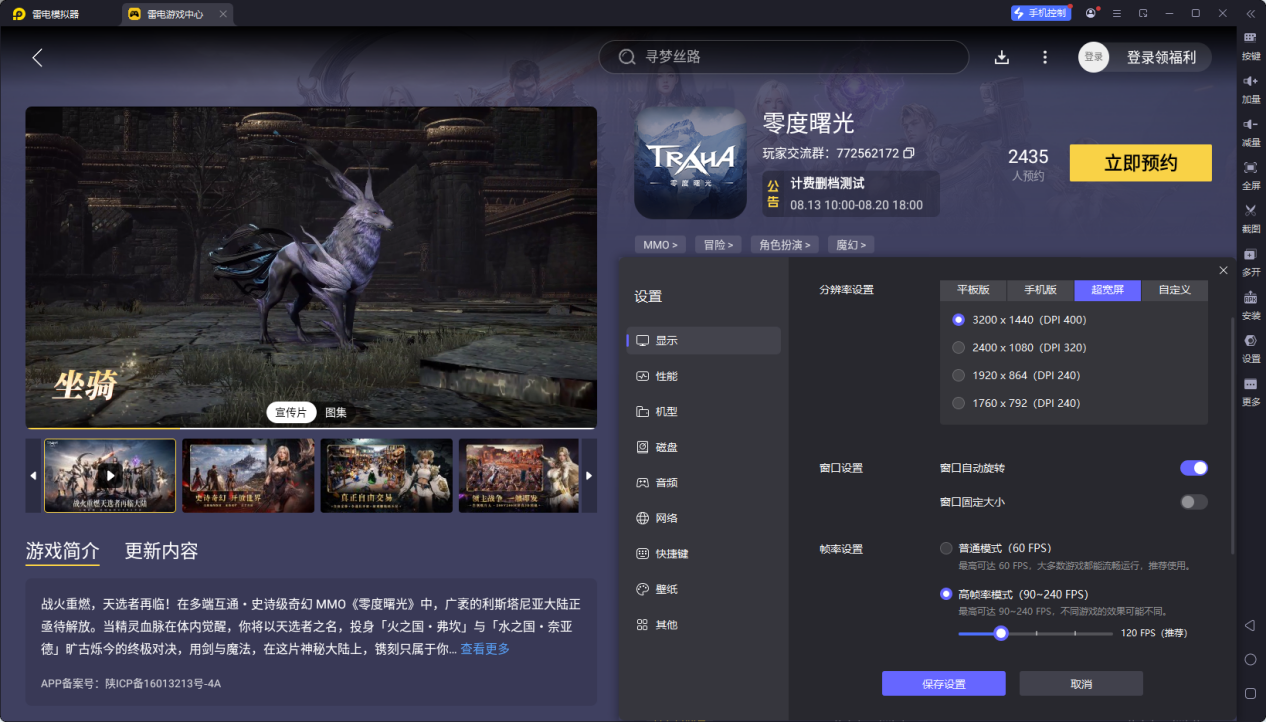Click the FPS slider handle
Image resolution: width=1266 pixels, height=722 pixels.
1000,633
